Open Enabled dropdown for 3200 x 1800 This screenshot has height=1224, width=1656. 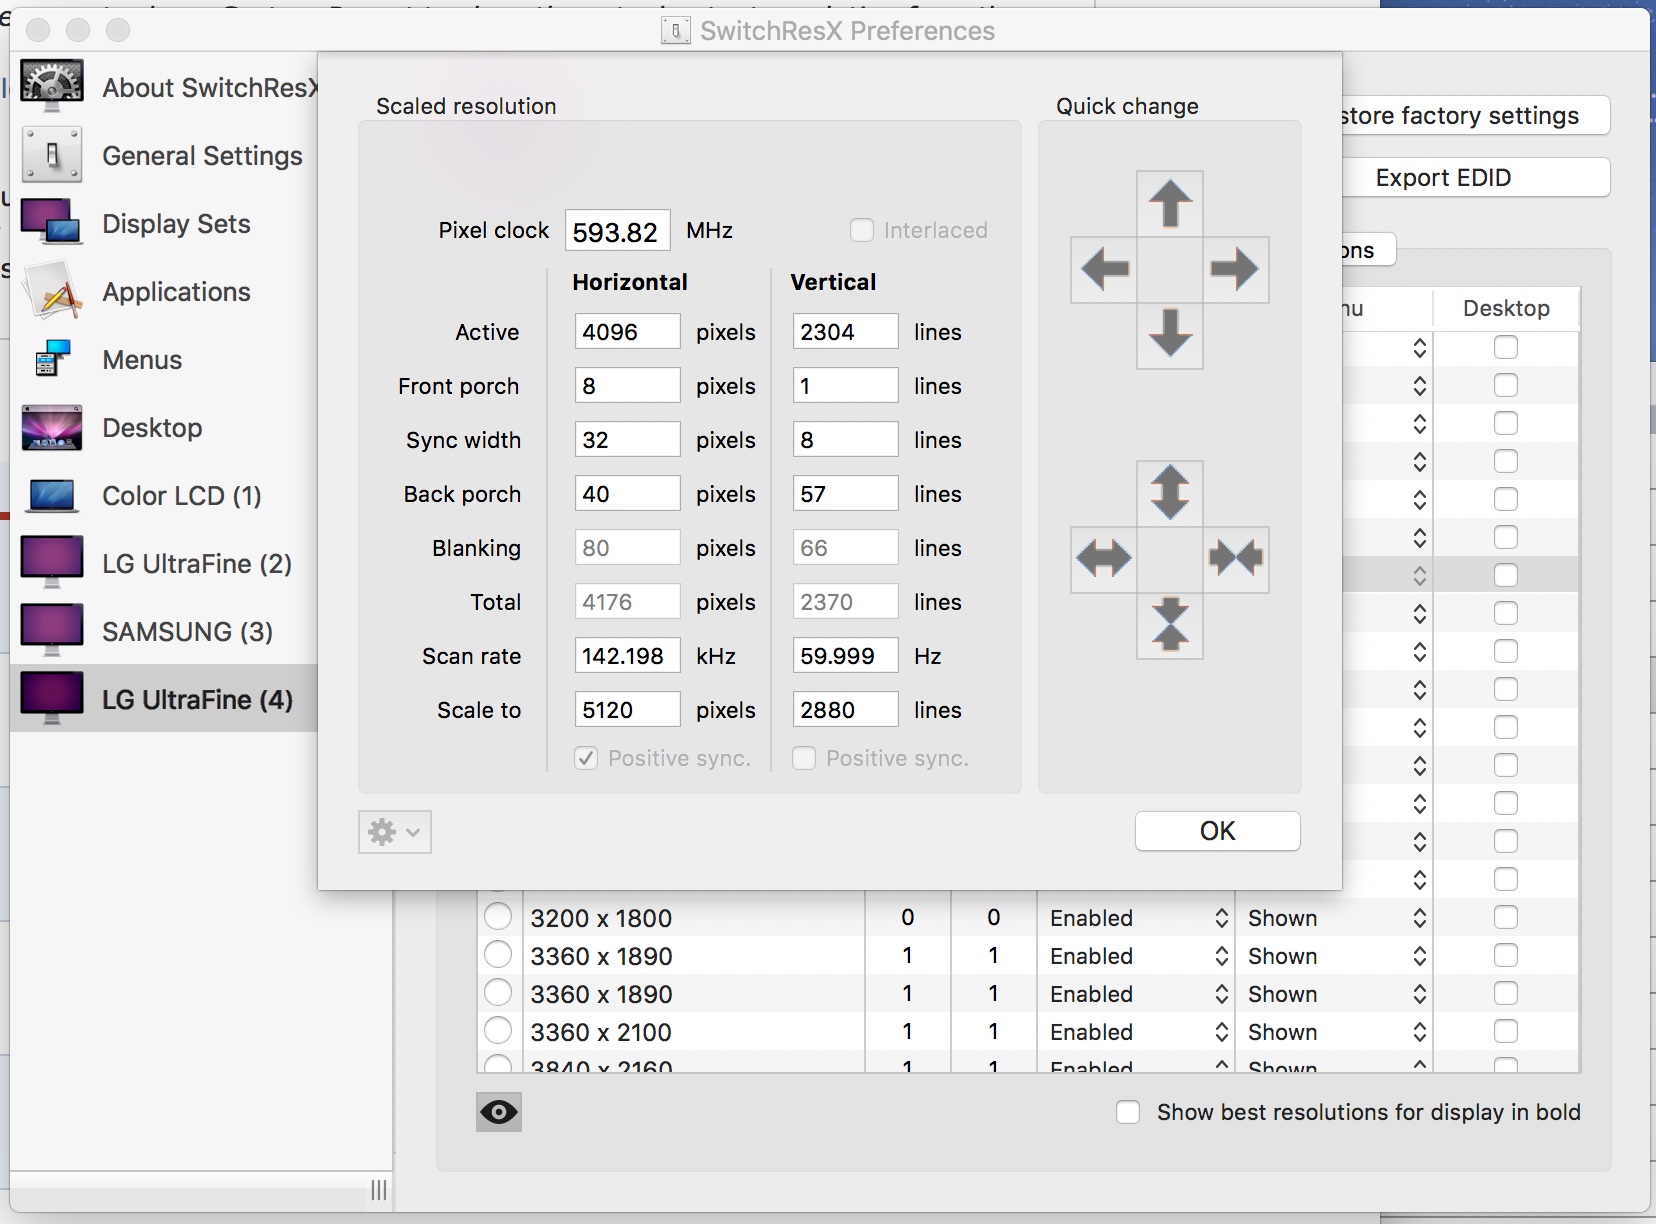point(1138,918)
